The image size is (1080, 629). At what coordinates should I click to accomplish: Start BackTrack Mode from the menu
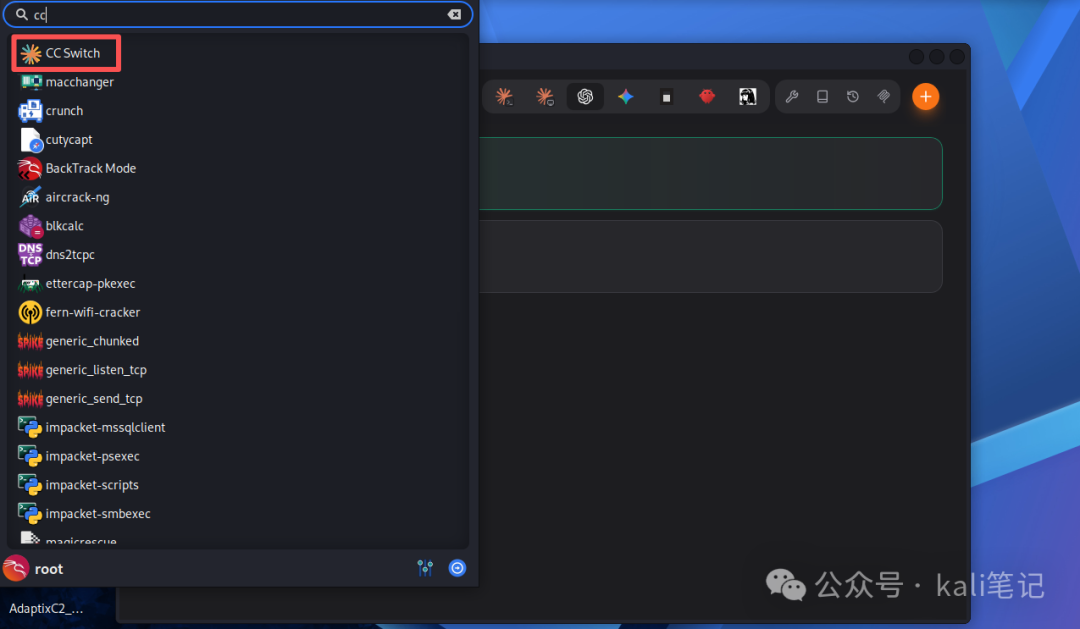238,169
